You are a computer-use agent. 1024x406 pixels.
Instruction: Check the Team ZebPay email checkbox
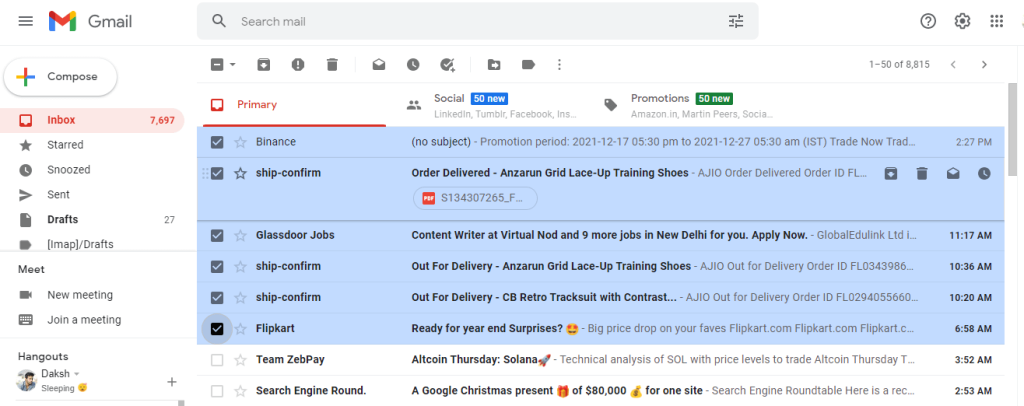[217, 360]
